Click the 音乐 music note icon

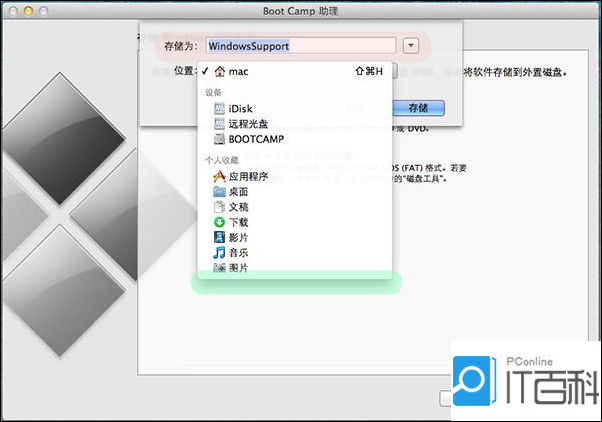point(219,253)
